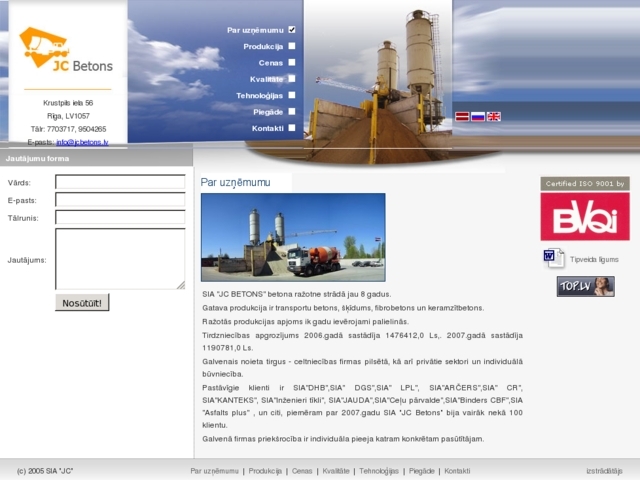Focus the Jautājums text area
The height and width of the screenshot is (480, 640).
(120, 258)
